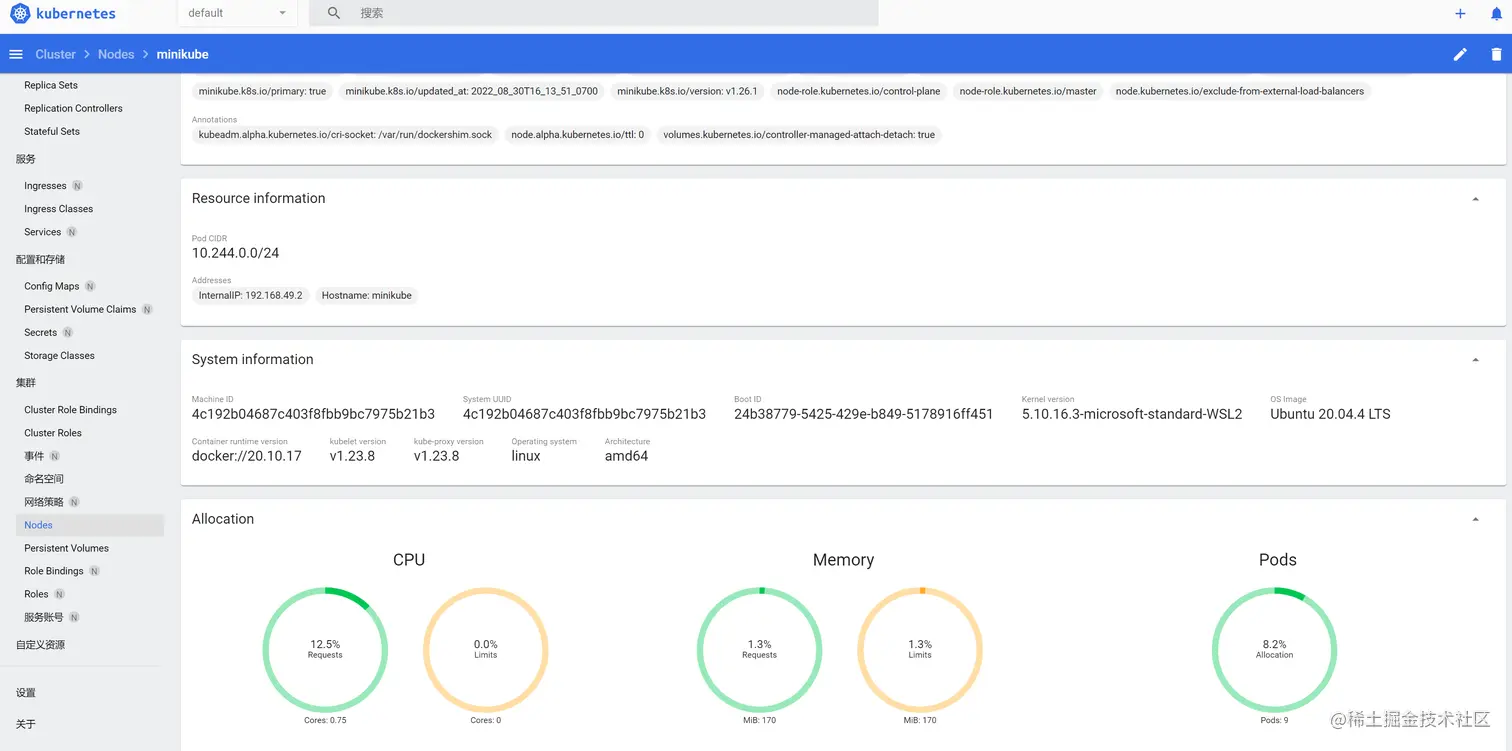Viewport: 1512px width, 751px height.
Task: Click the CPU Limits 0.0% gauge
Action: tap(486, 649)
